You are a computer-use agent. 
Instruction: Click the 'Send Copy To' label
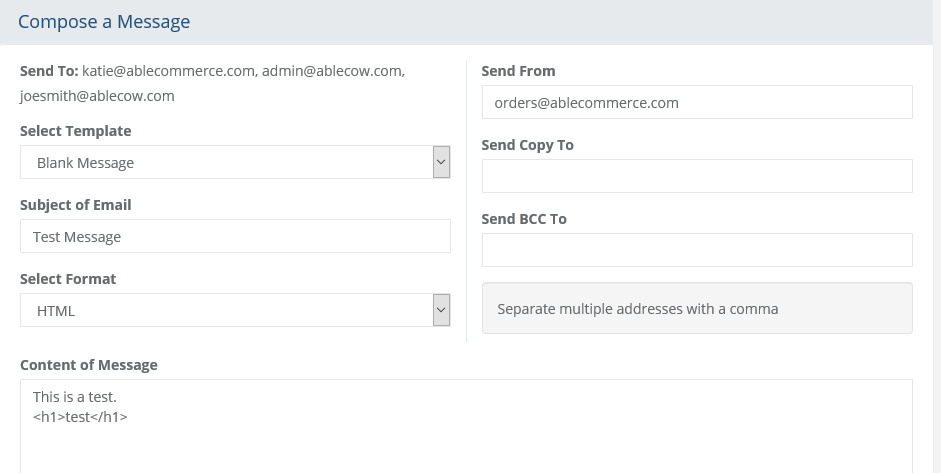[527, 145]
